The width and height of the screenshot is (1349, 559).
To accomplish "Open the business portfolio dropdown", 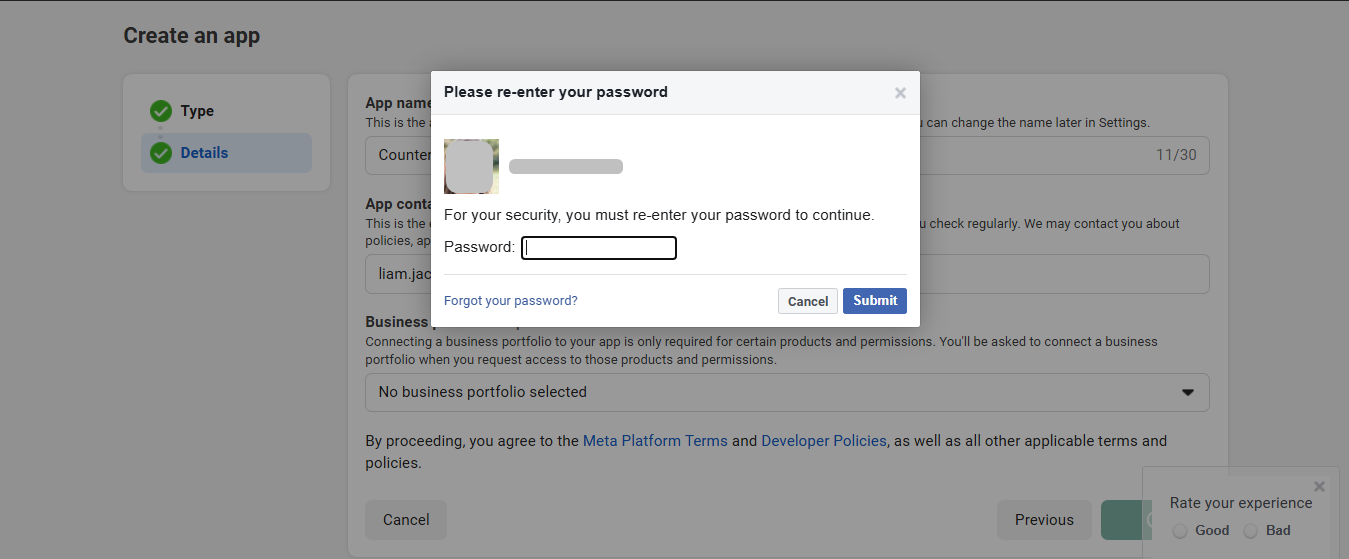I will click(x=786, y=392).
